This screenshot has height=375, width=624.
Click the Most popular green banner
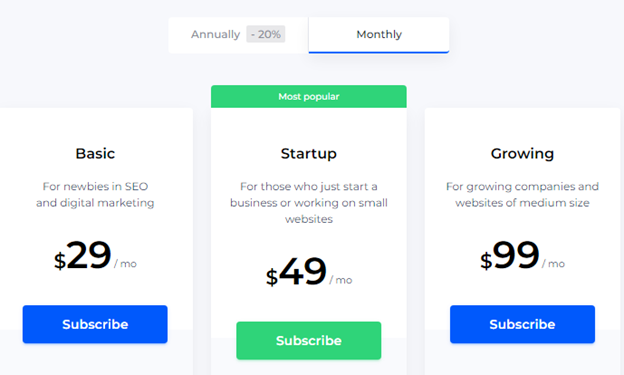(309, 96)
